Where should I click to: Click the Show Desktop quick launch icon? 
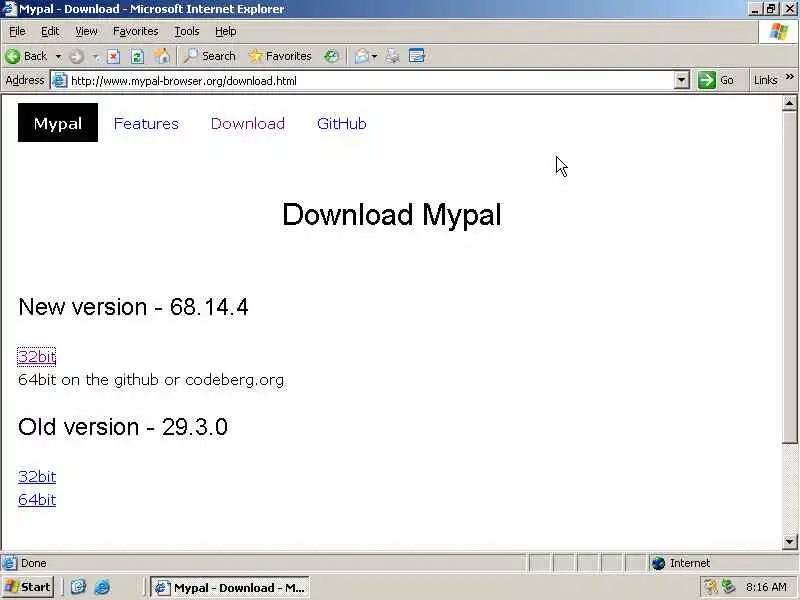point(78,587)
